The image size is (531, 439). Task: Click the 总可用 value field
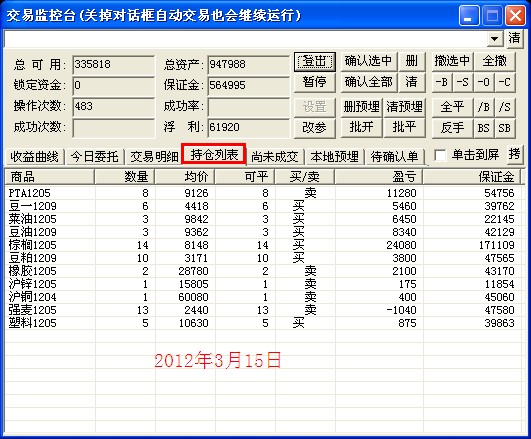[x=113, y=64]
